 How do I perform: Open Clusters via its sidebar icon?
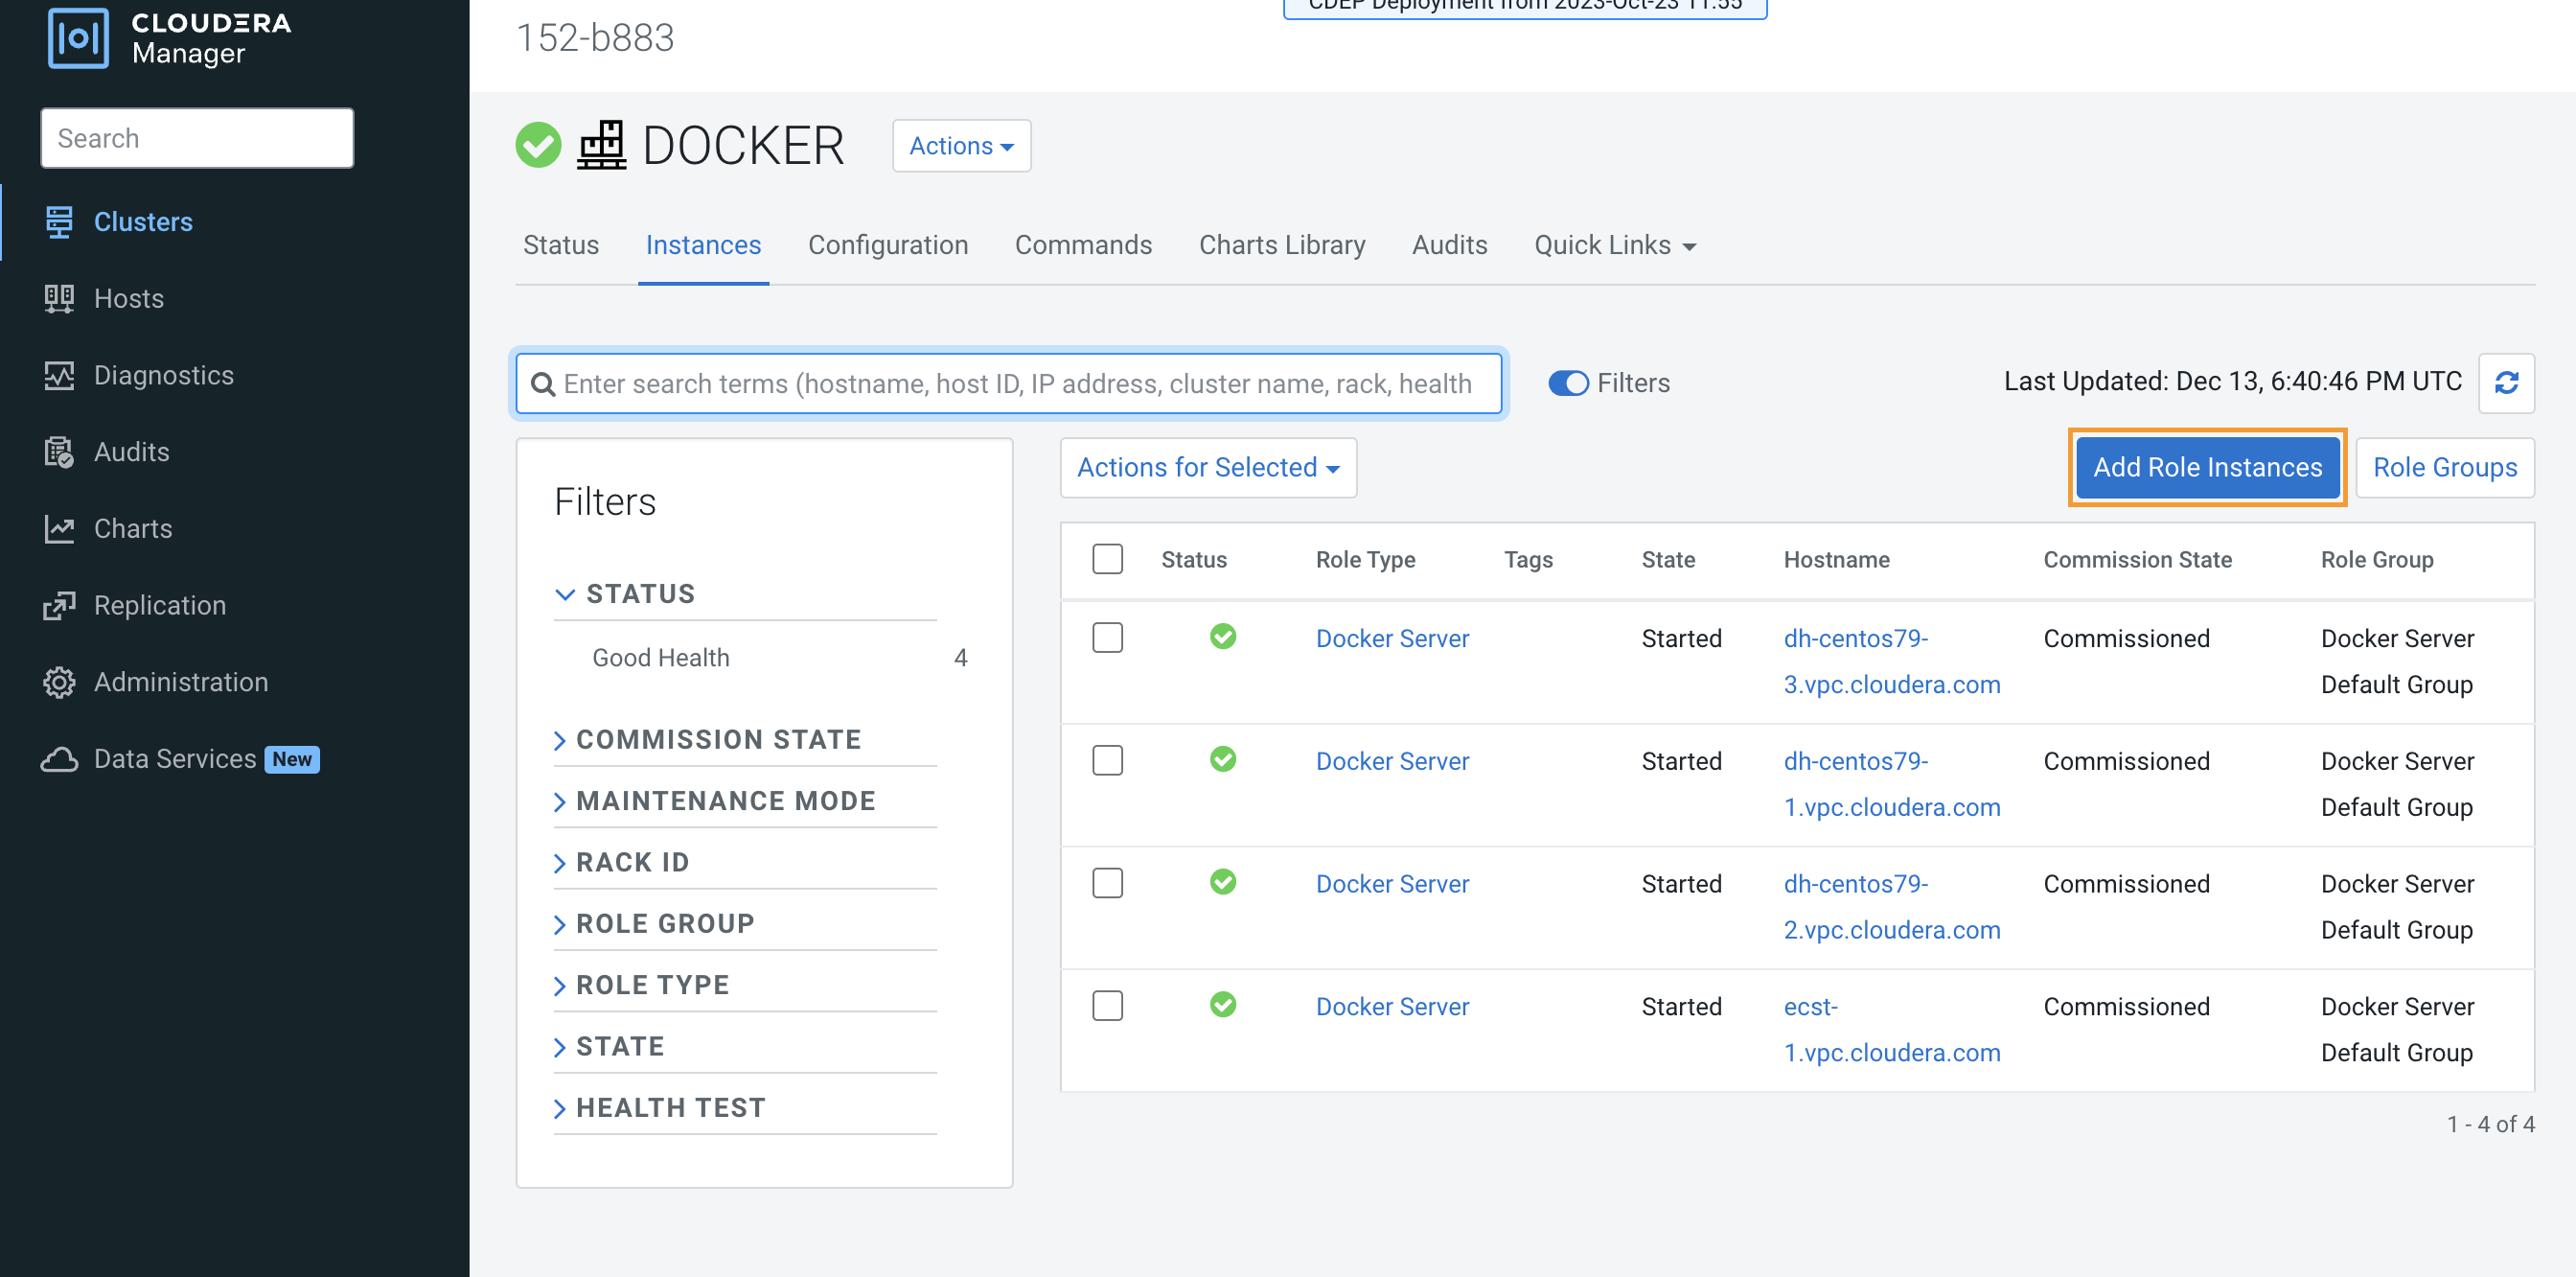[59, 222]
